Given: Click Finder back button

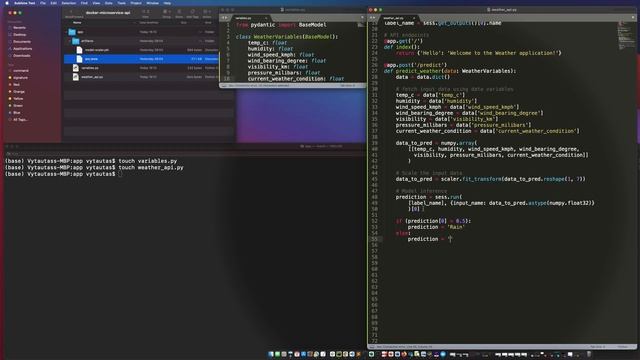Looking at the screenshot, I should (71, 12).
